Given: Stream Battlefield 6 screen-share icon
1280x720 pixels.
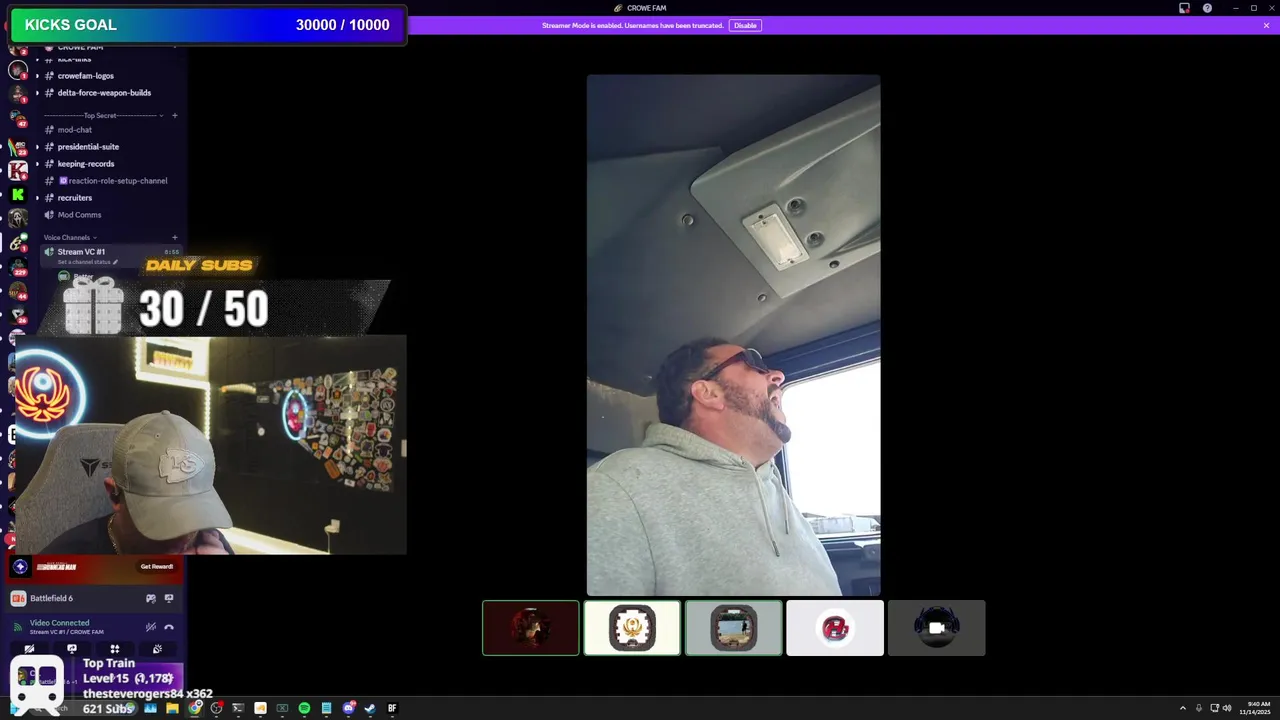Looking at the screenshot, I should pos(169,598).
